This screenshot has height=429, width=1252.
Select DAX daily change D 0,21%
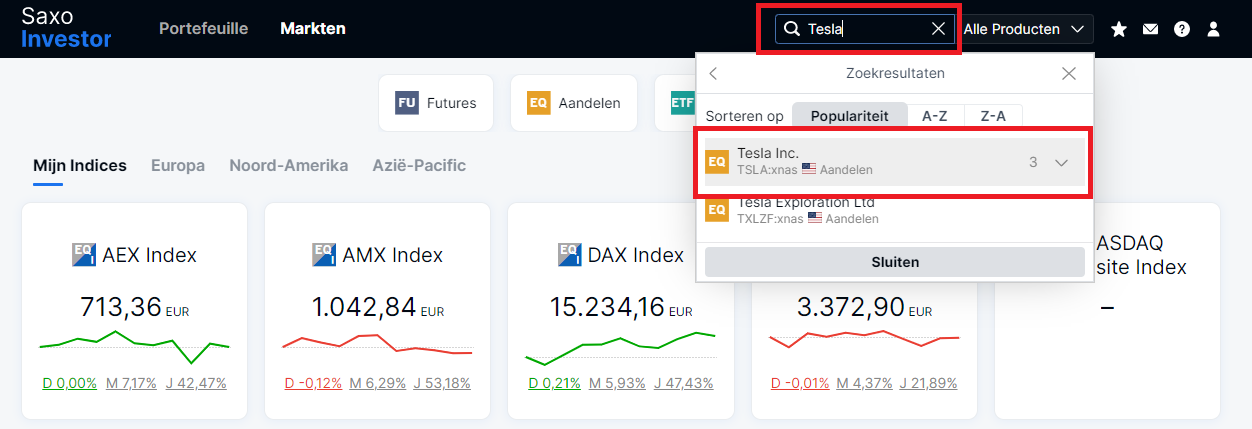[554, 383]
